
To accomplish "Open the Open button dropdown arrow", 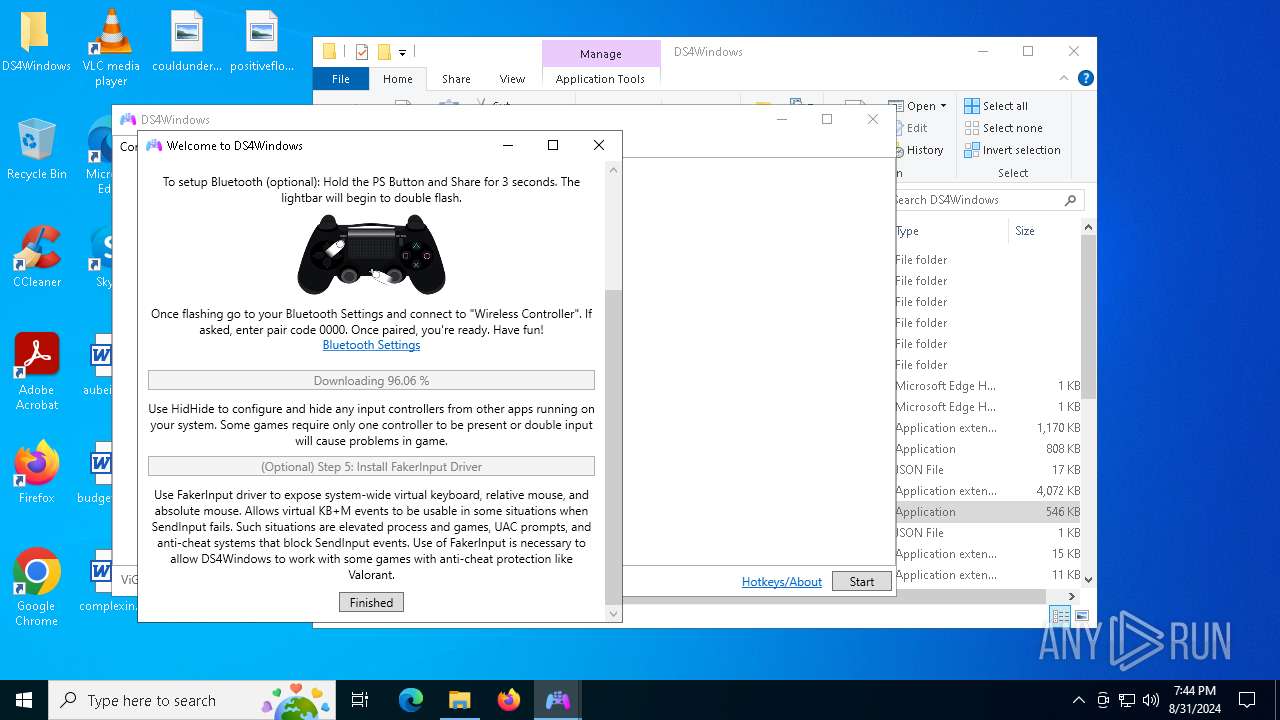I will pos(943,106).
